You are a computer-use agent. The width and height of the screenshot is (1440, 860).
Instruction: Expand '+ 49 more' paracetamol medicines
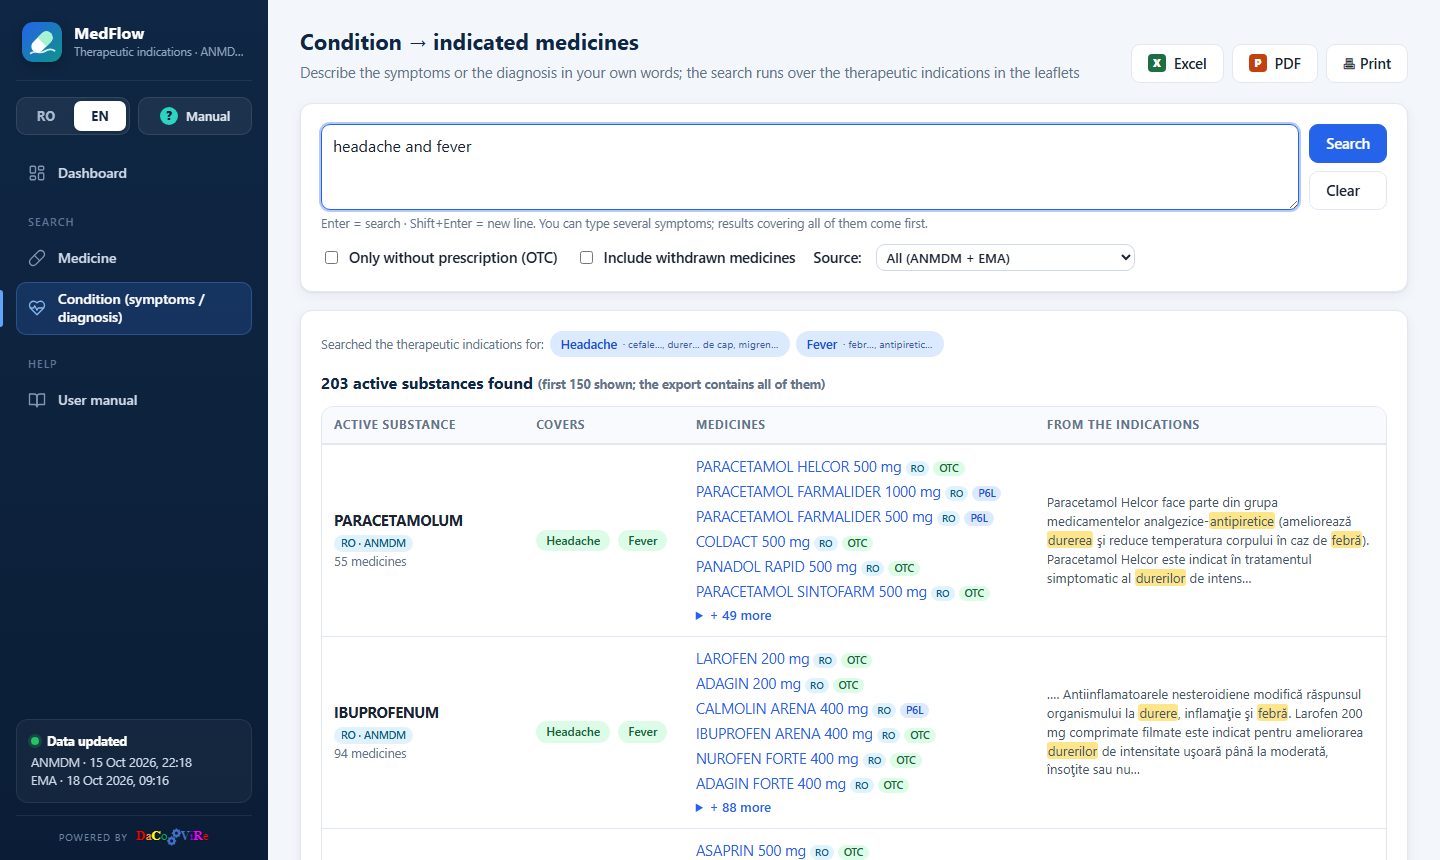733,616
